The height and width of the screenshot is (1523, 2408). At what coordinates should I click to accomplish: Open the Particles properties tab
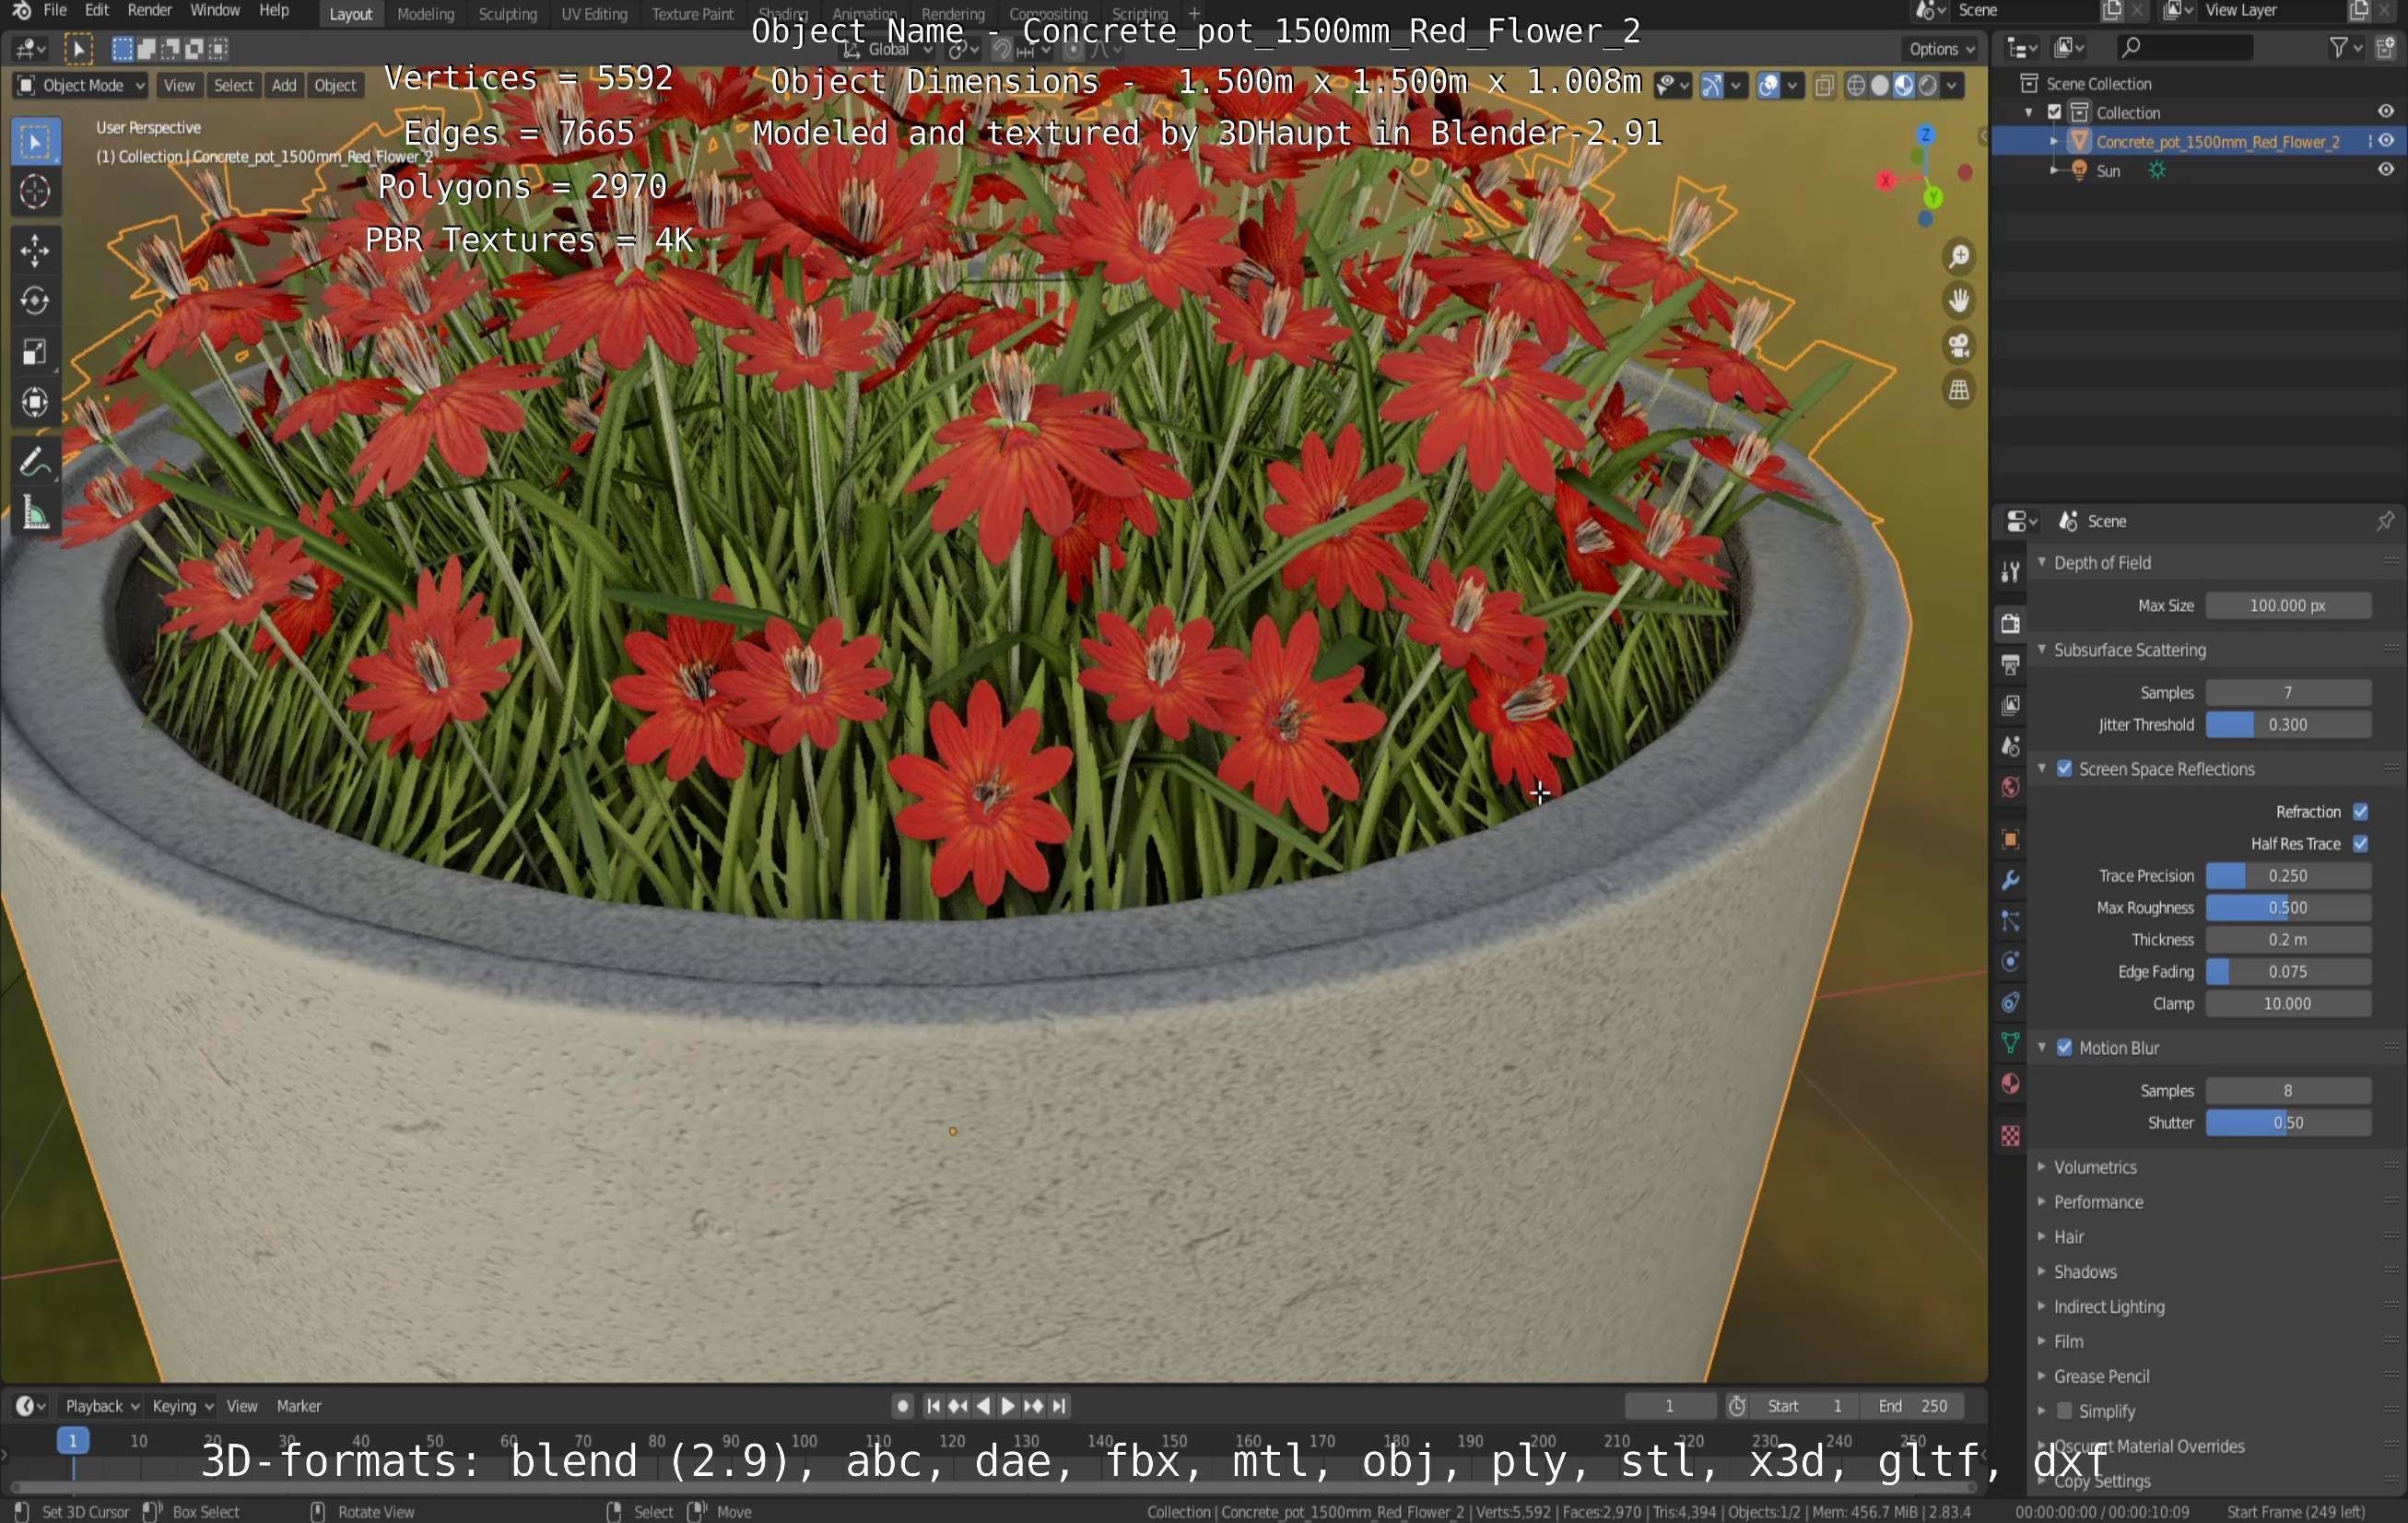point(2010,921)
